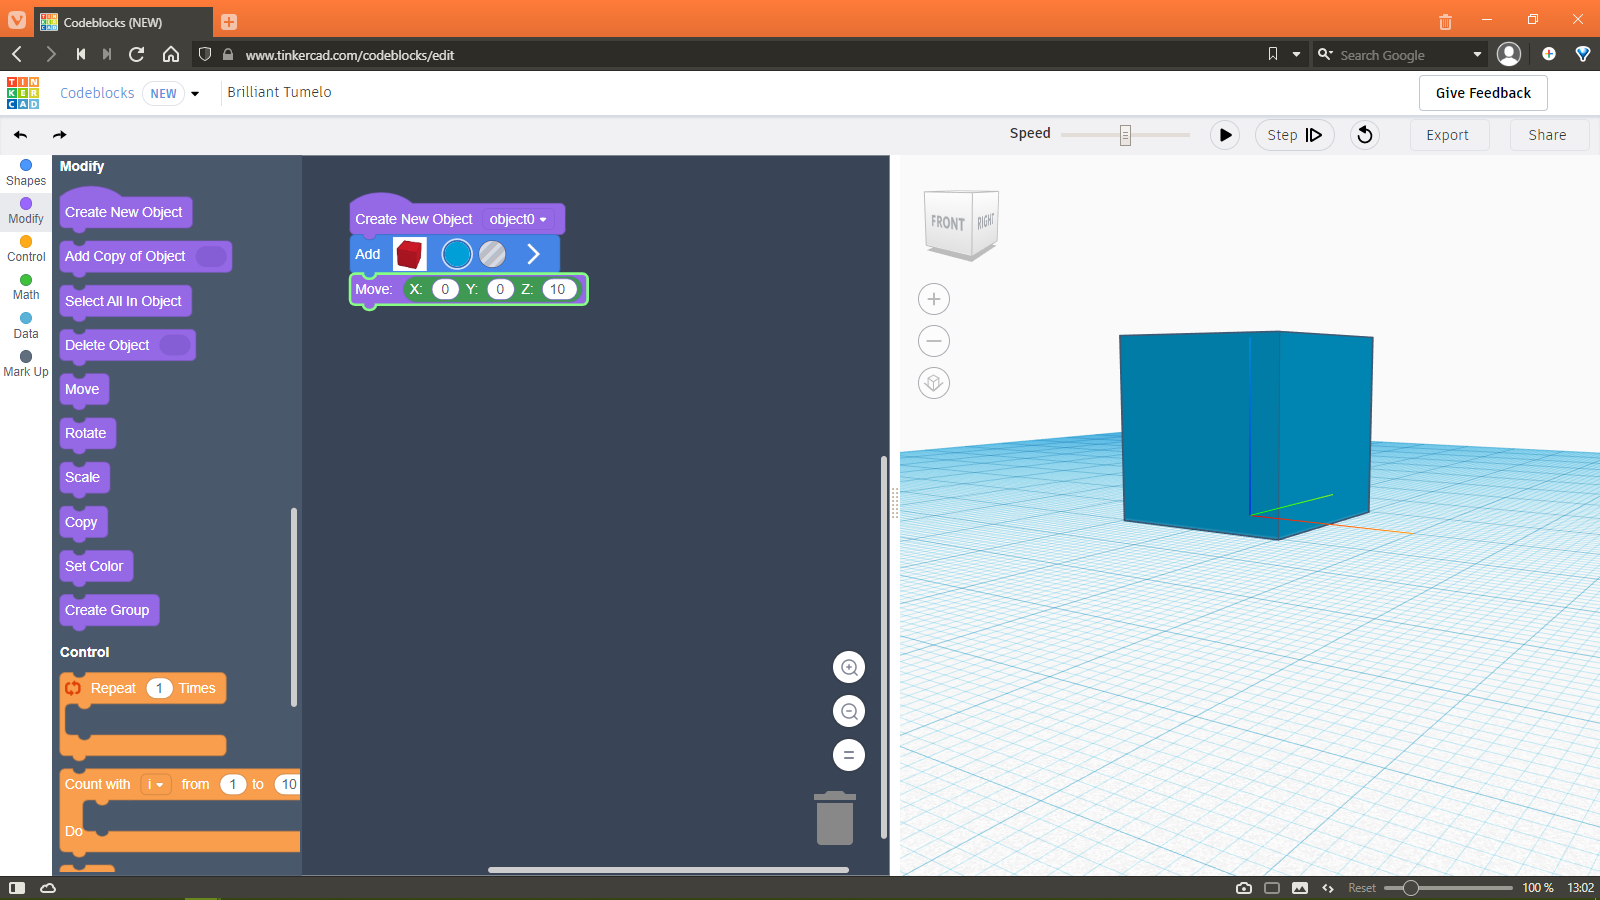1600x900 pixels.
Task: Click the red box shape icon in Add block
Action: pyautogui.click(x=410, y=254)
